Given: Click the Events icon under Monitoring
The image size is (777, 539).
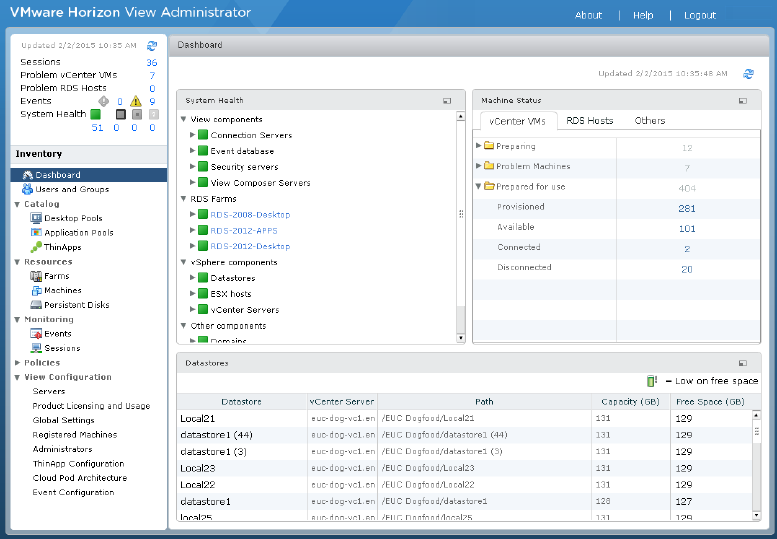Looking at the screenshot, I should pos(36,334).
